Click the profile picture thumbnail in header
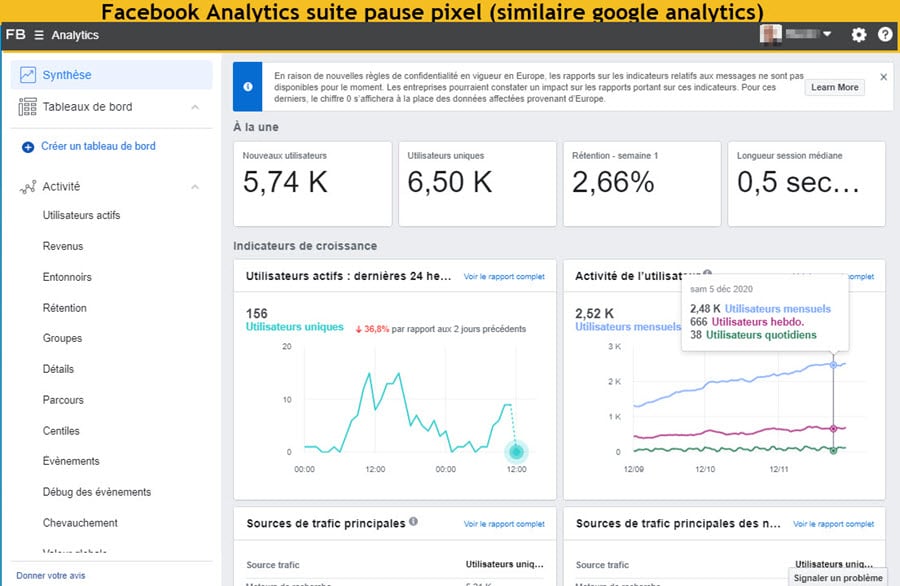Screen dimensions: 900x586 click(770, 34)
